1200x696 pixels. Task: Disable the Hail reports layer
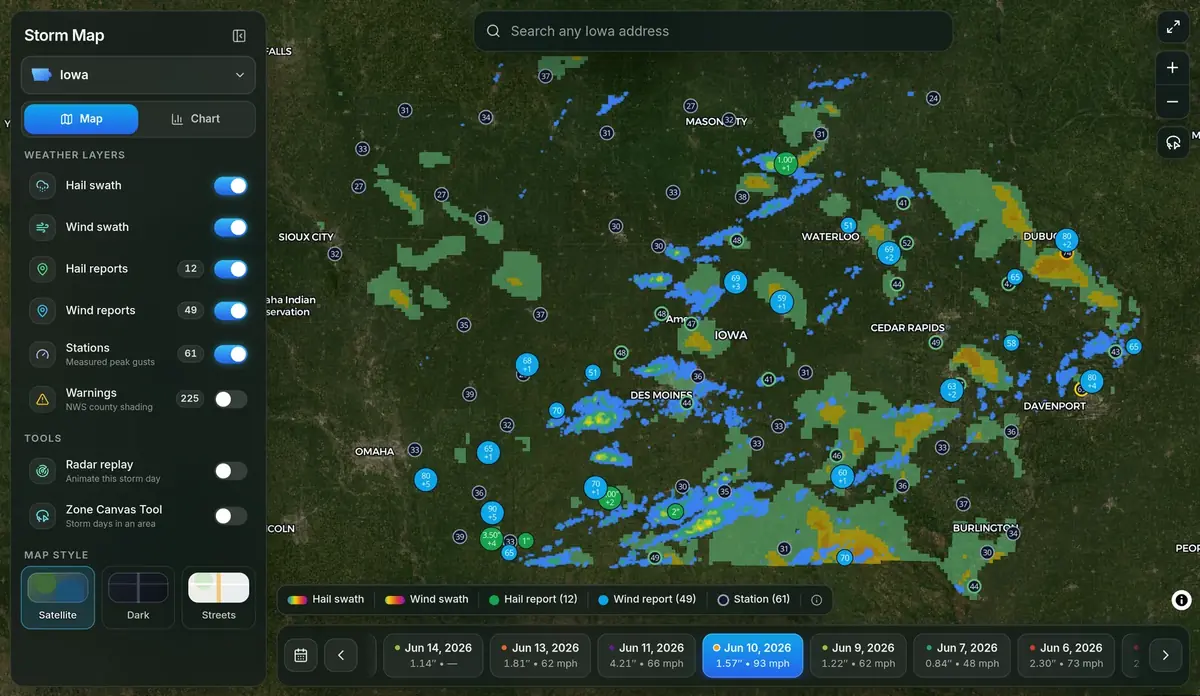pos(230,269)
